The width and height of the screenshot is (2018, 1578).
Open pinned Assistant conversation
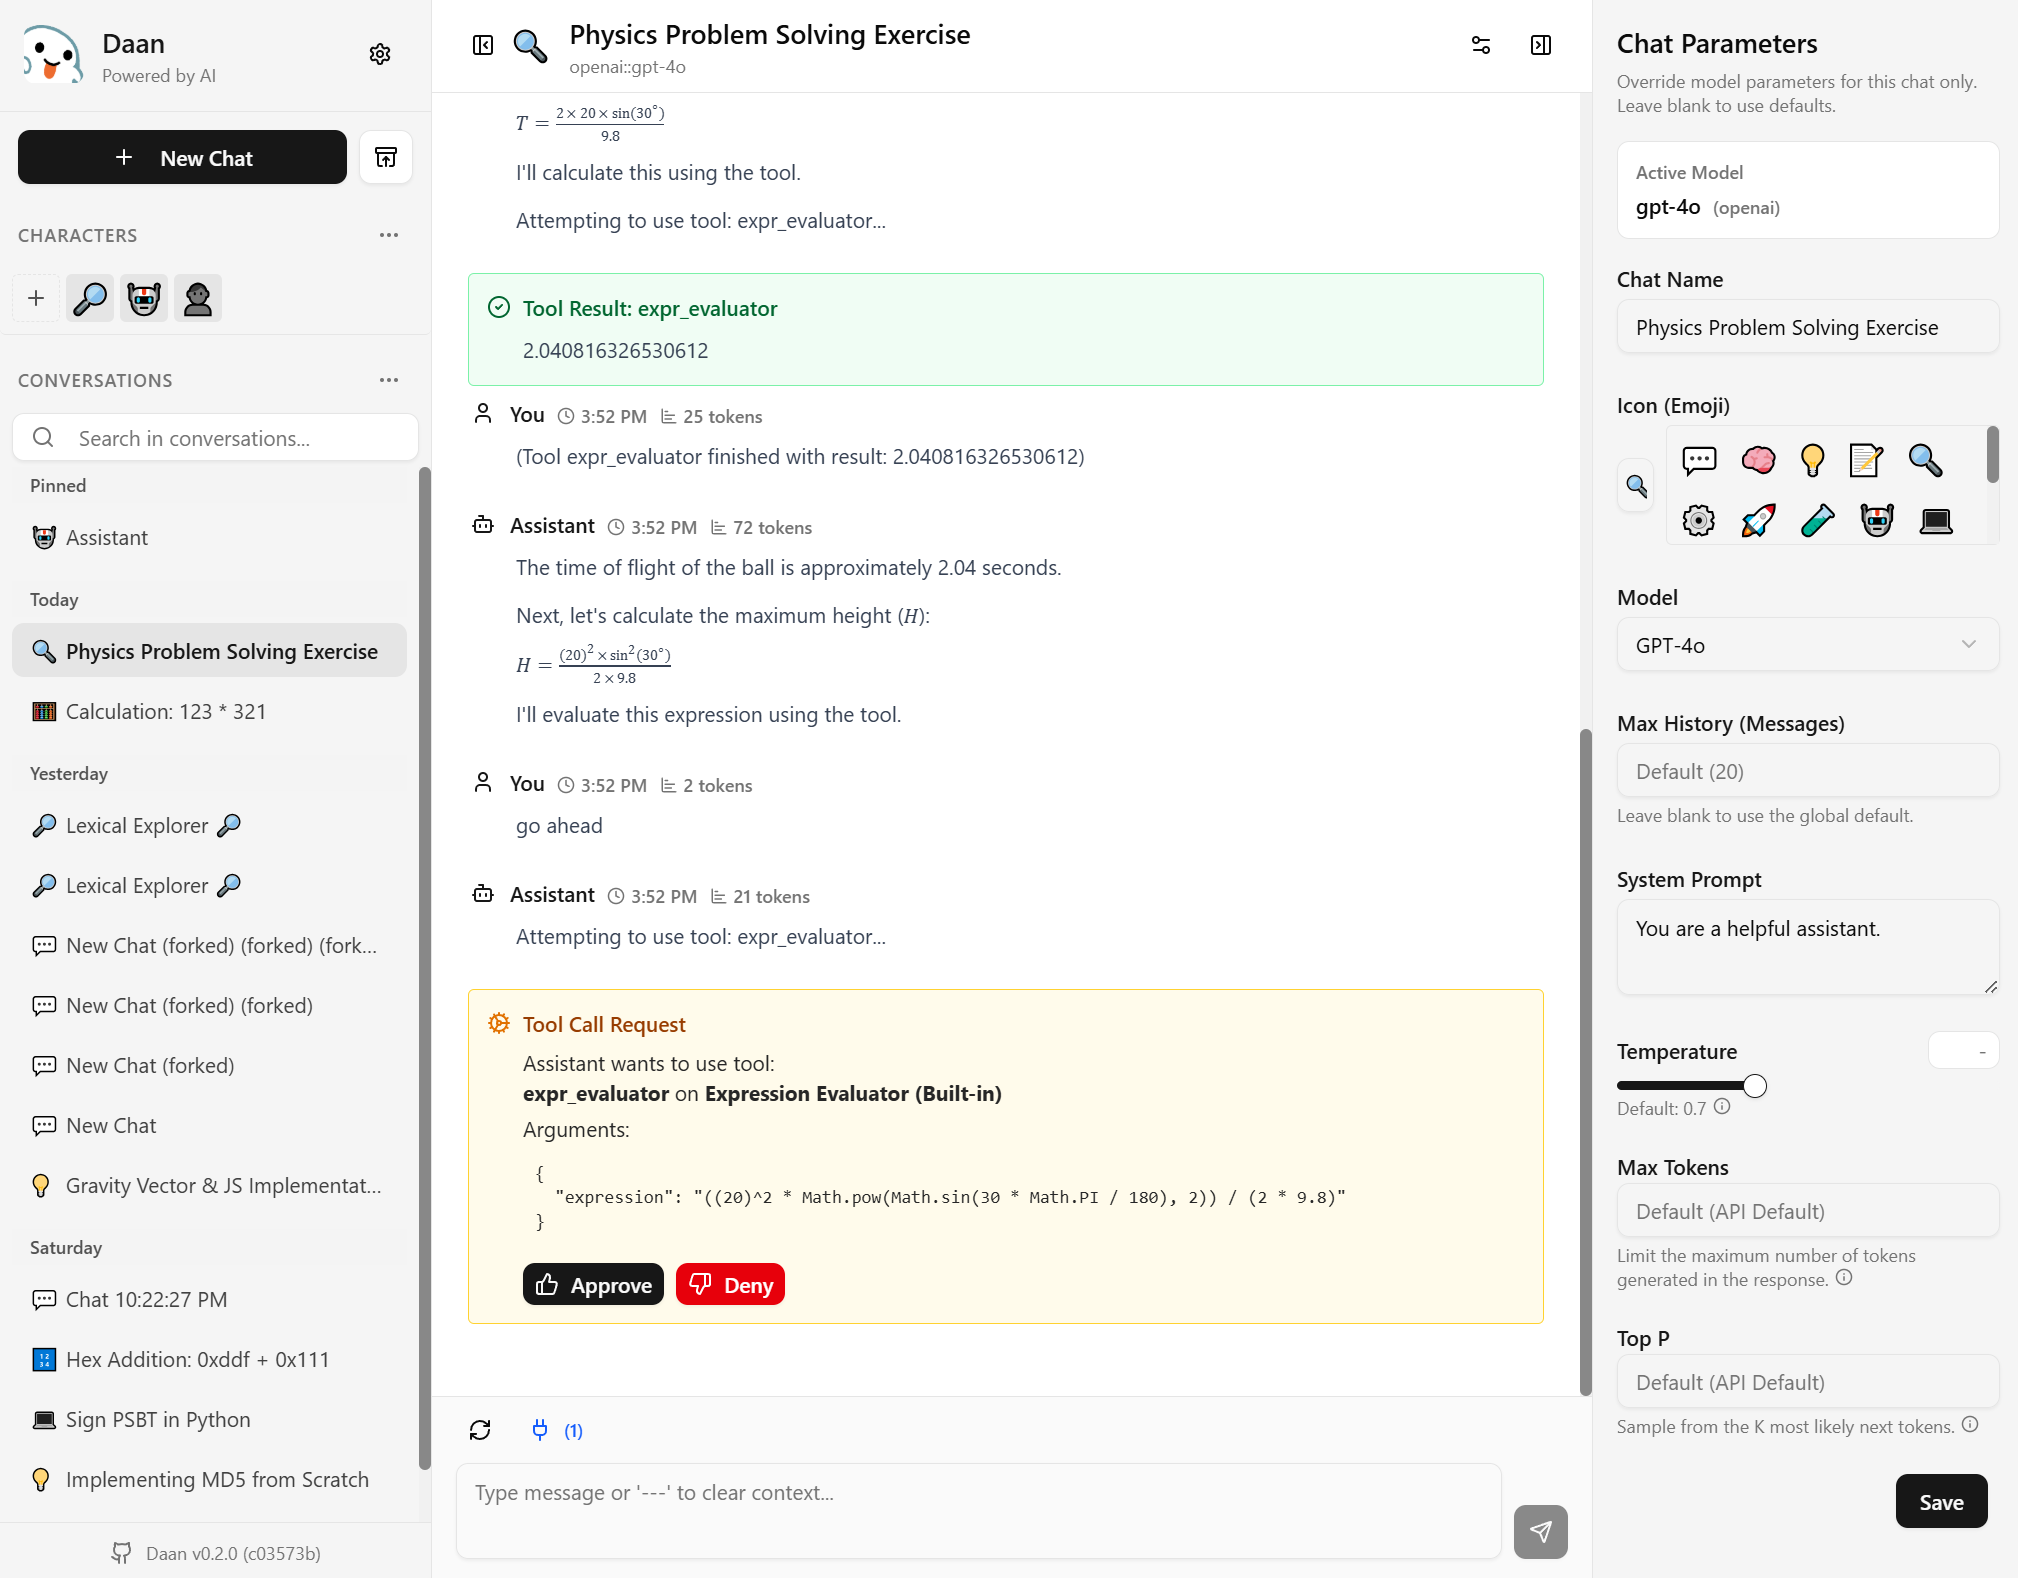coord(107,537)
